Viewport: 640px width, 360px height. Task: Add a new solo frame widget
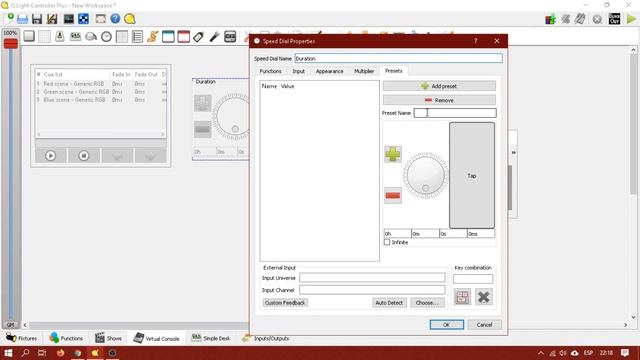pos(184,36)
